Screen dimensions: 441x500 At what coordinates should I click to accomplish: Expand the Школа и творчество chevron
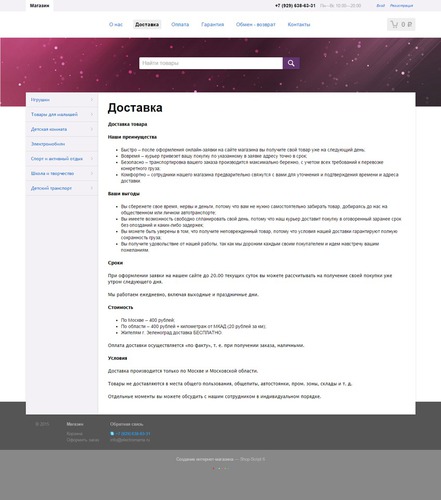pyautogui.click(x=92, y=173)
